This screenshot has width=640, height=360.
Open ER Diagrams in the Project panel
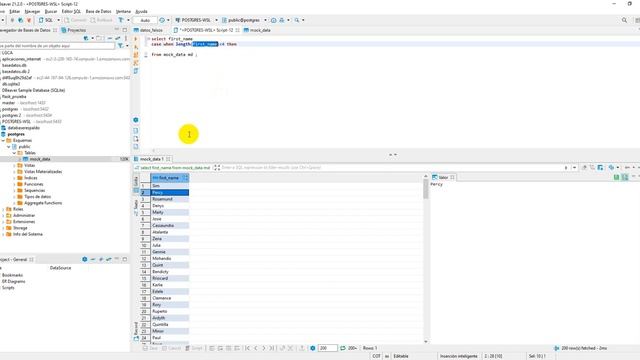13,281
